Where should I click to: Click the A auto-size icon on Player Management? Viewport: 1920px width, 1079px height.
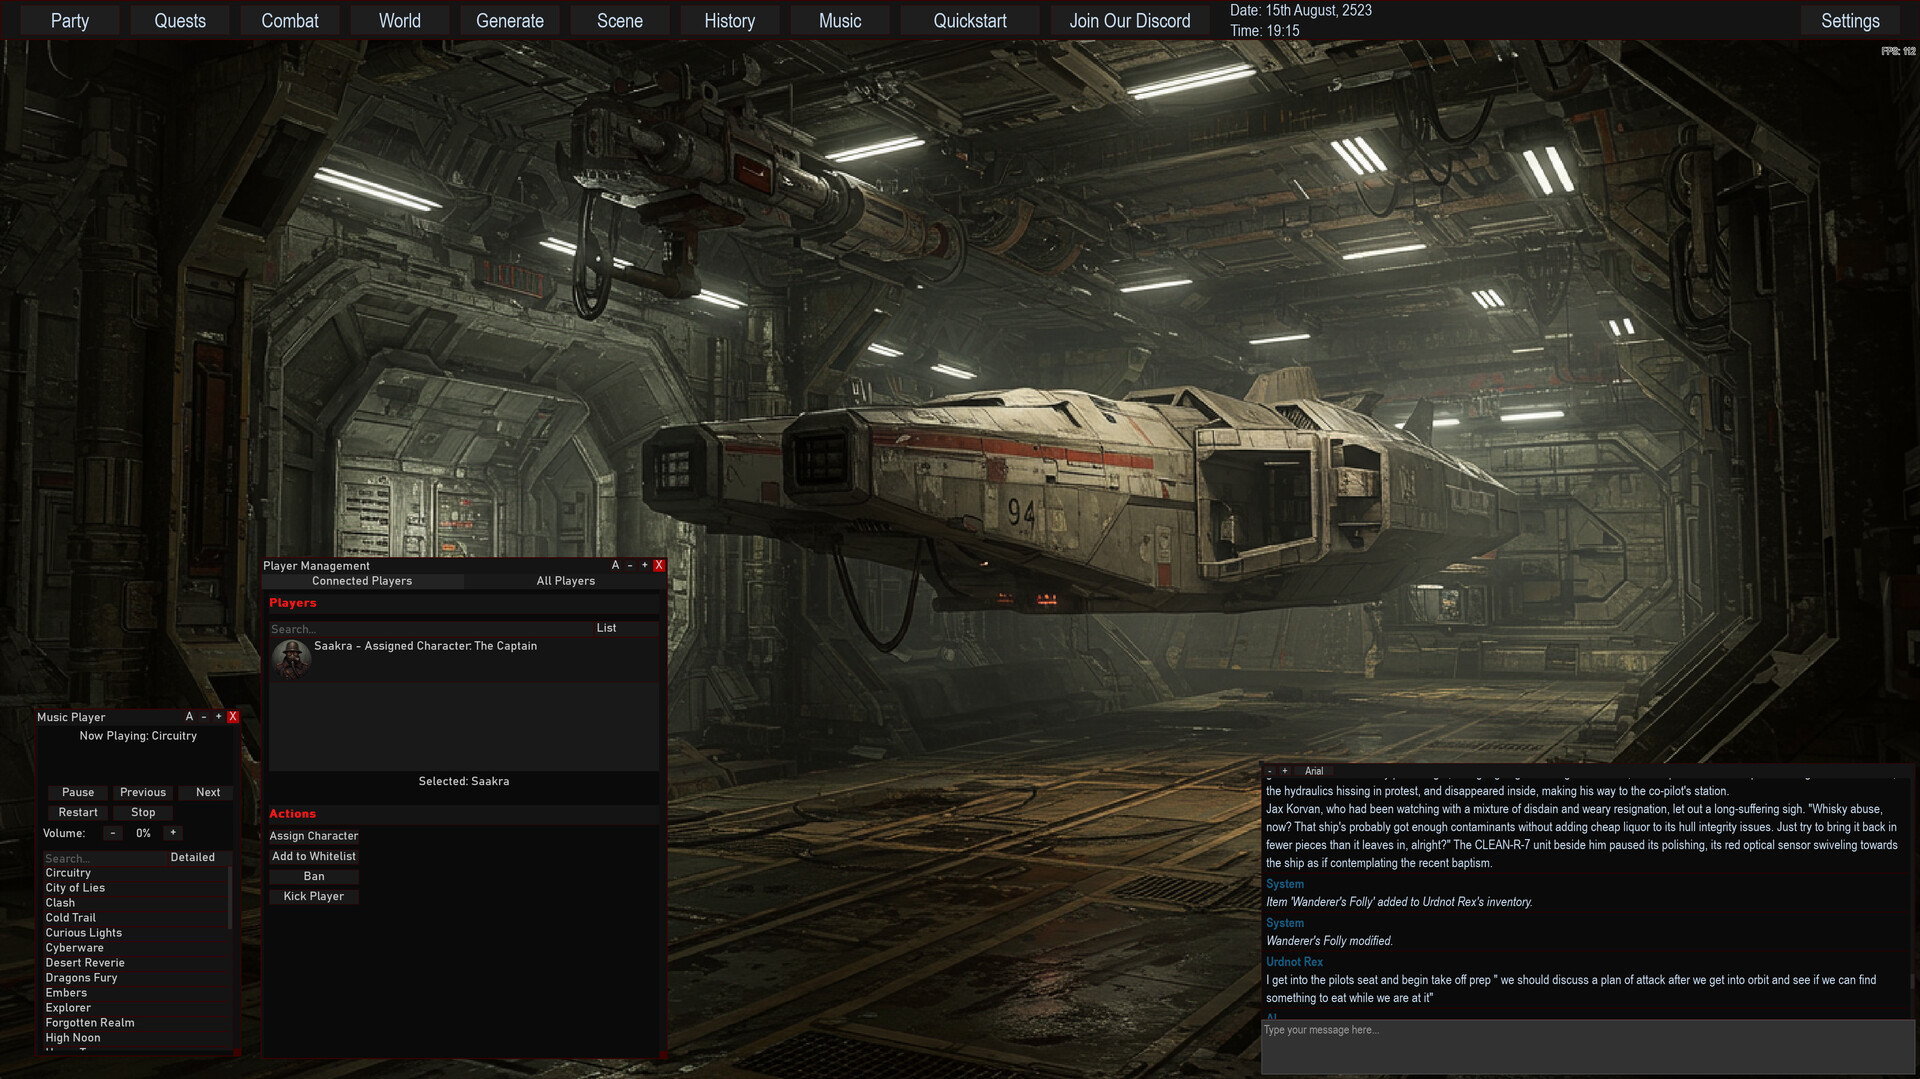[617, 564]
